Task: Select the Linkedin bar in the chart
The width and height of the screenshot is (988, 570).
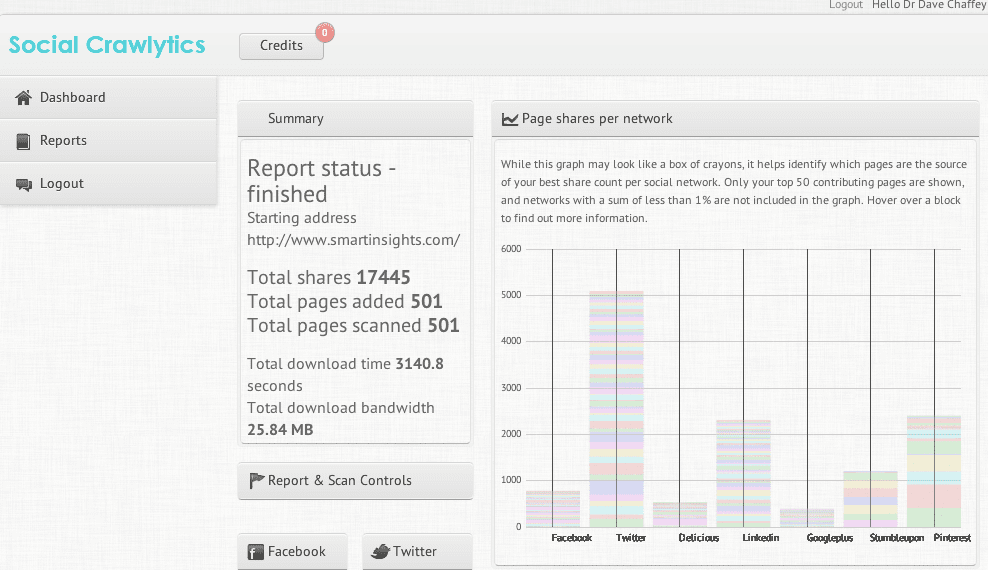Action: (x=743, y=470)
